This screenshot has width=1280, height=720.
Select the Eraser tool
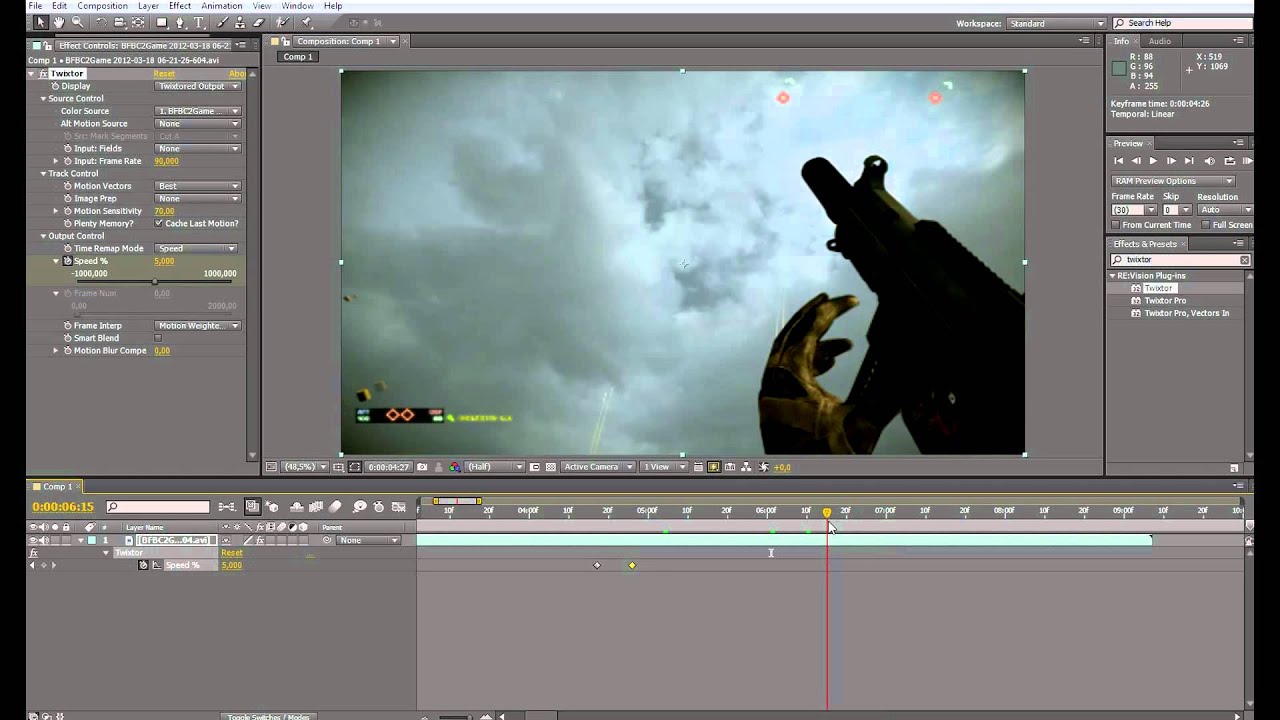pyautogui.click(x=258, y=22)
